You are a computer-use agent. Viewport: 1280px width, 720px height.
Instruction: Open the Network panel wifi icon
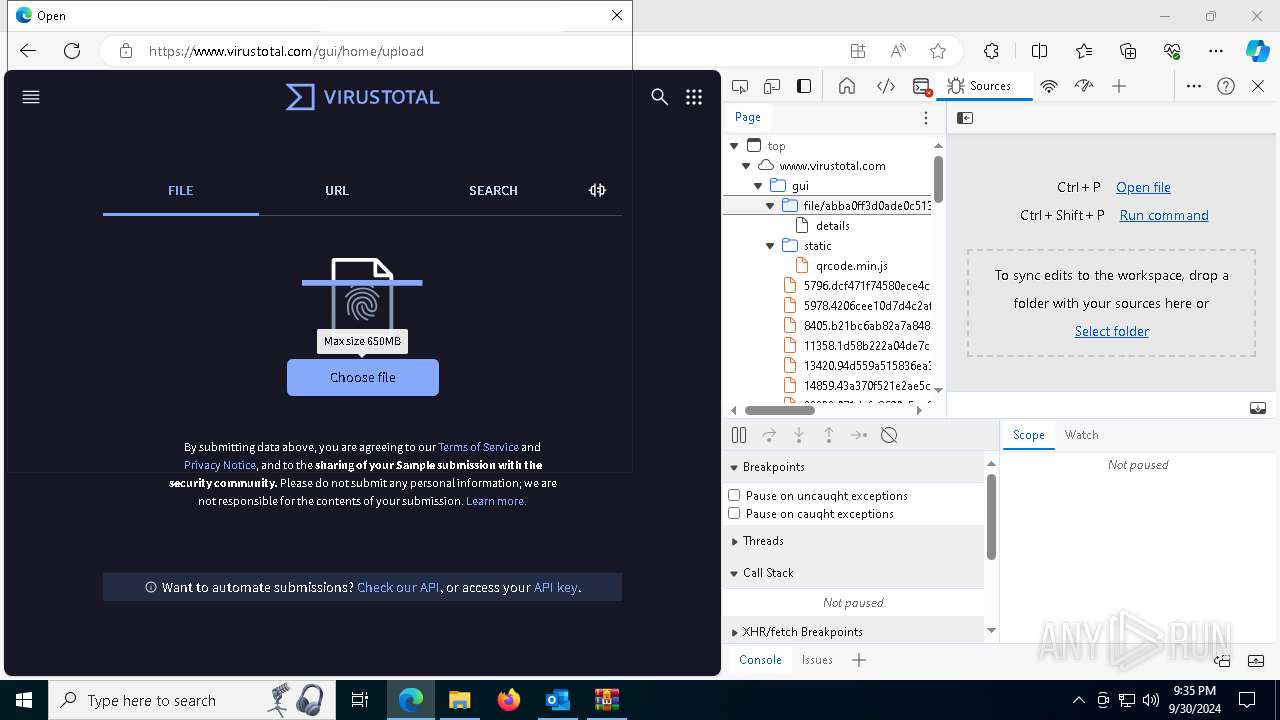pos(1049,86)
